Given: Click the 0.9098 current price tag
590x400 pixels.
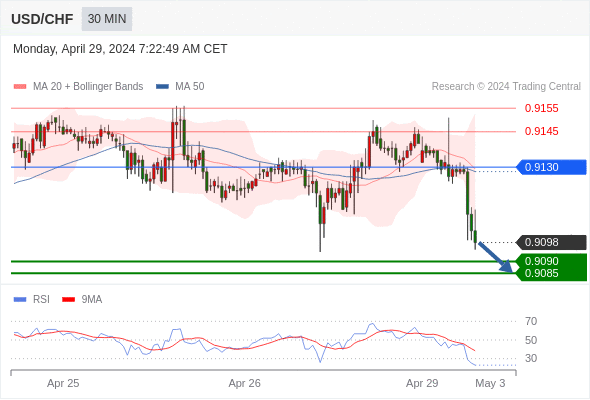Looking at the screenshot, I should [551, 242].
